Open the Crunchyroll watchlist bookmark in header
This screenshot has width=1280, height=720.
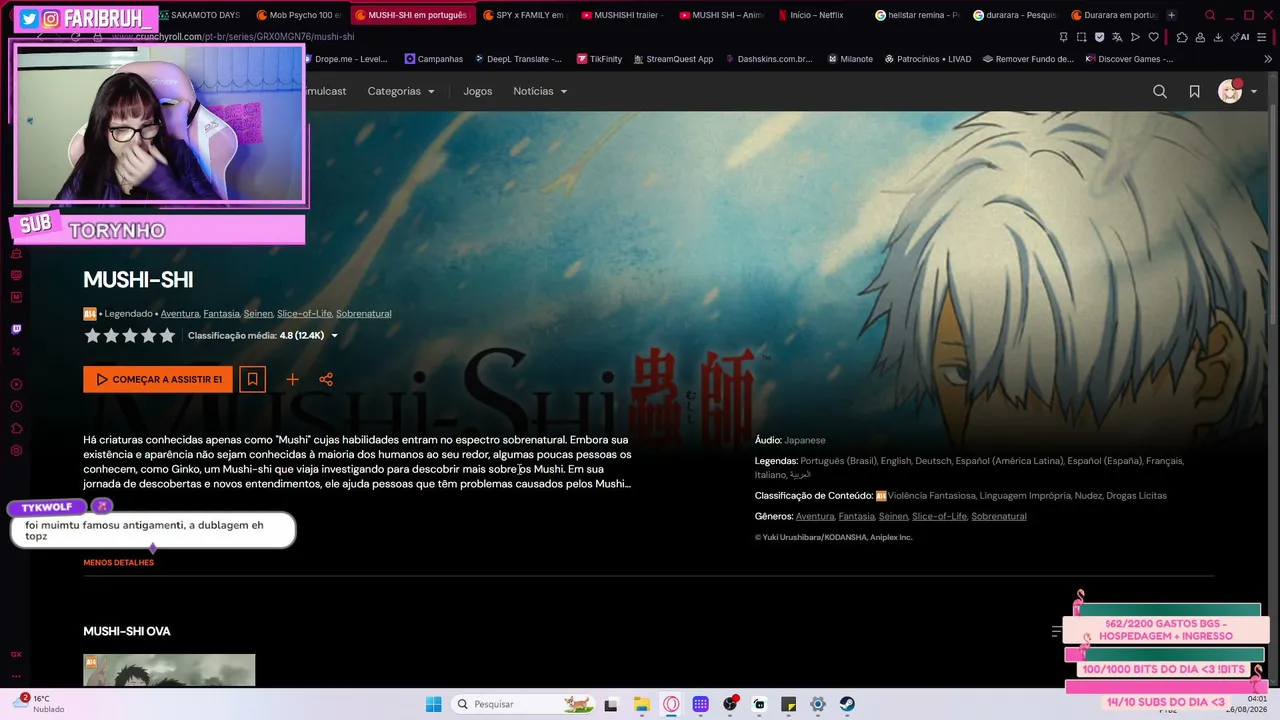pos(1194,91)
